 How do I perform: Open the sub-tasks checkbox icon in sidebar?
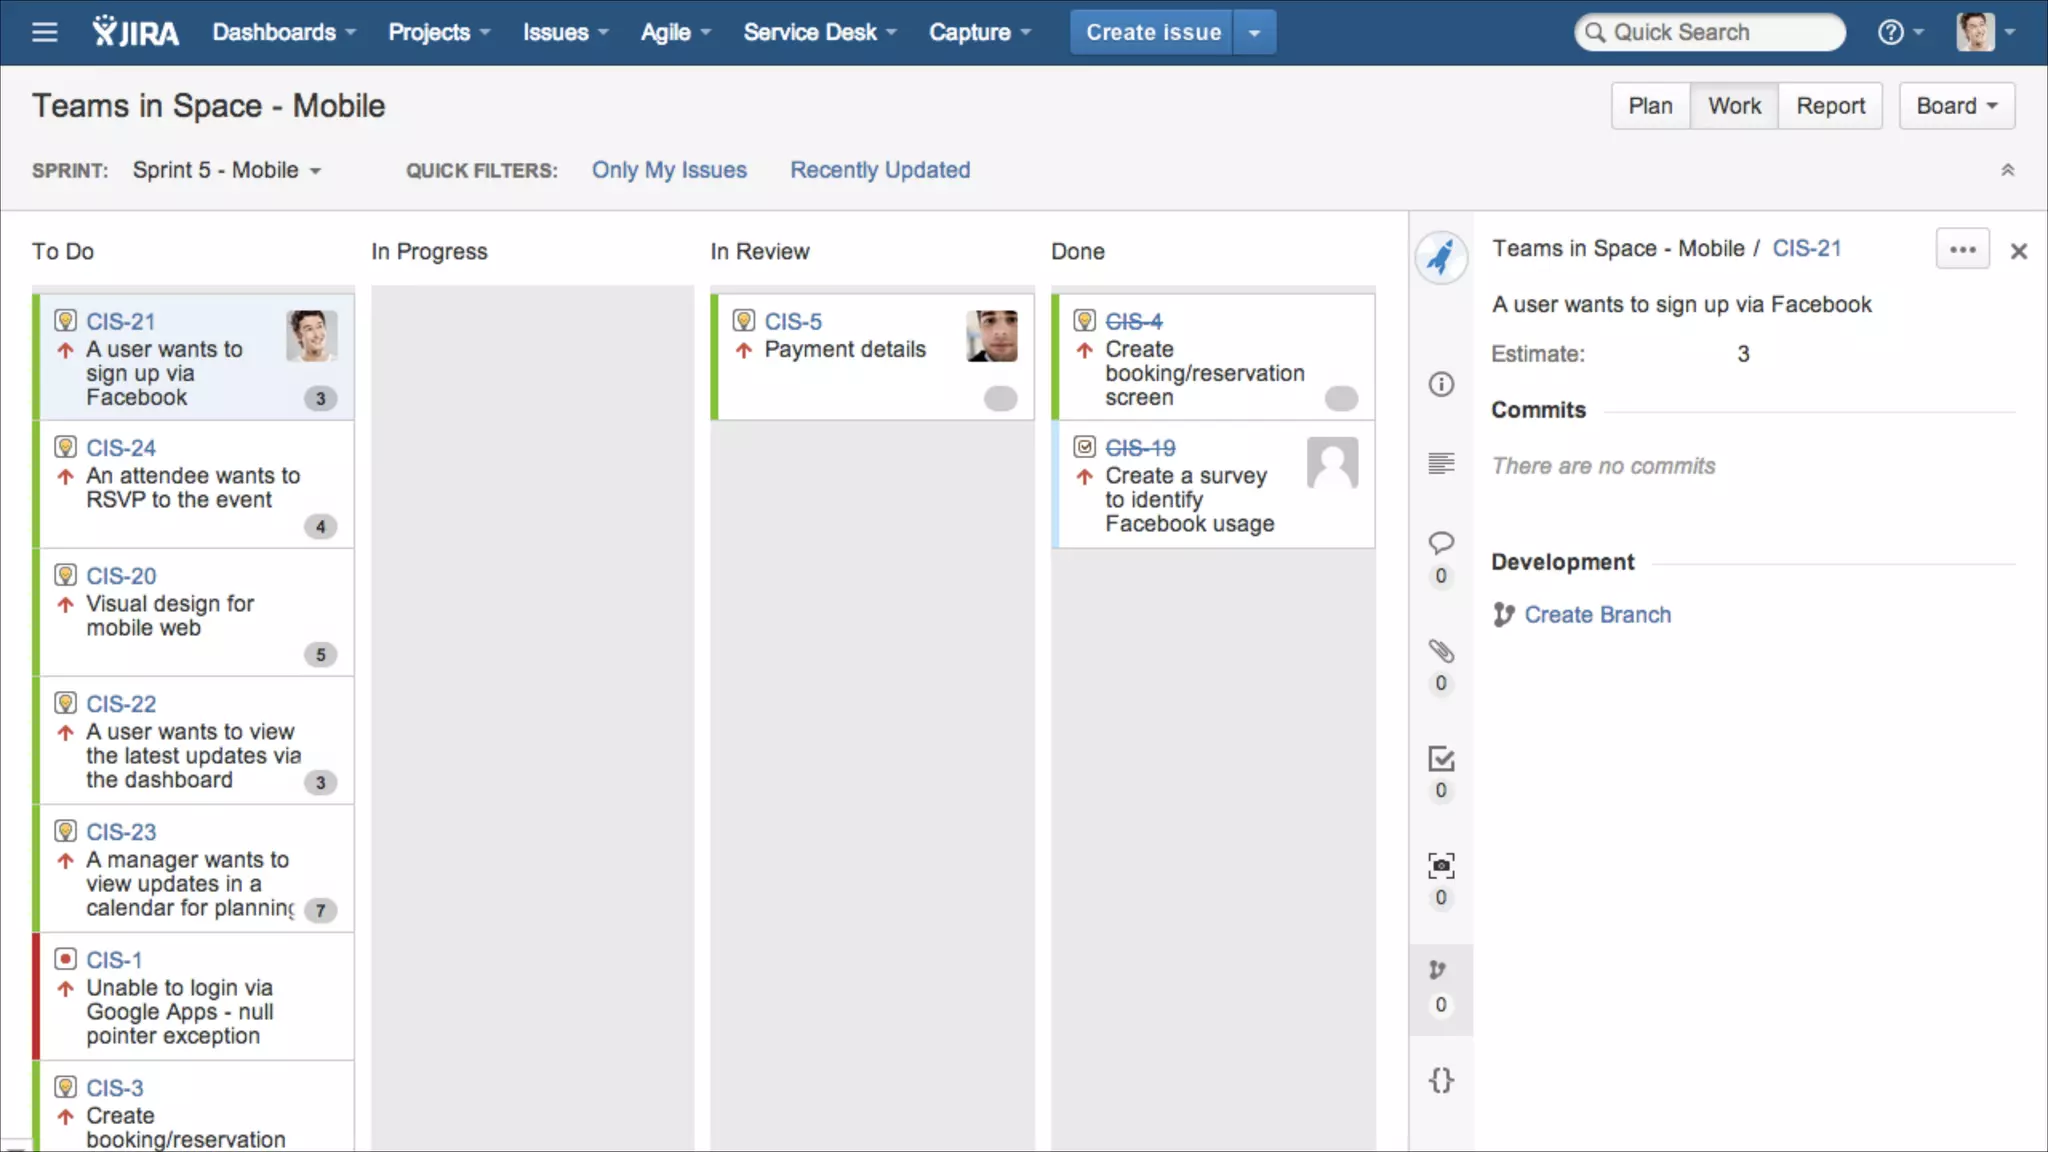[1441, 759]
